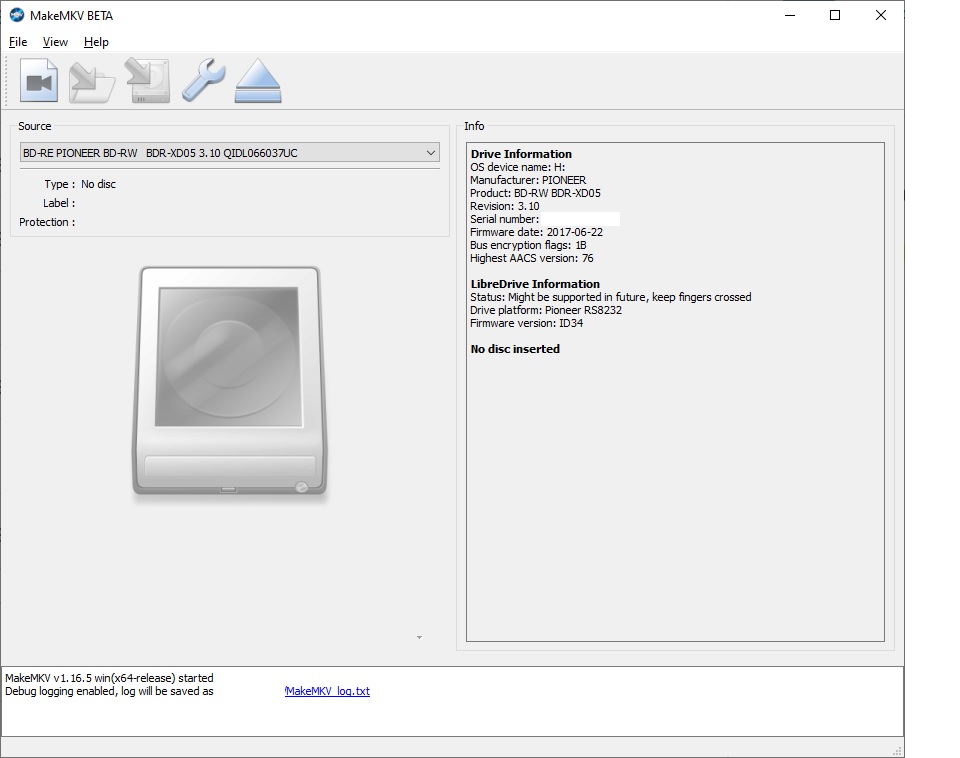The width and height of the screenshot is (960, 758).
Task: Click the small arrow below the drive image
Action: click(419, 637)
